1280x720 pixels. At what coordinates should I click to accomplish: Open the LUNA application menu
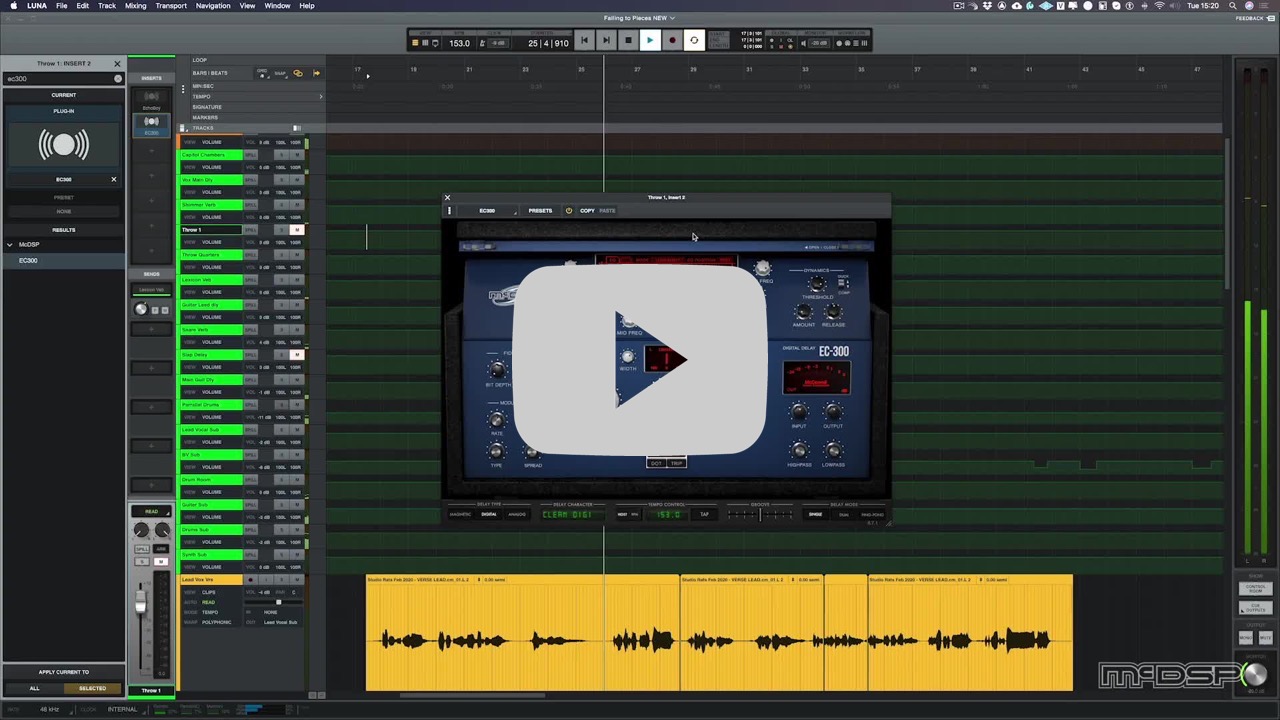point(37,6)
